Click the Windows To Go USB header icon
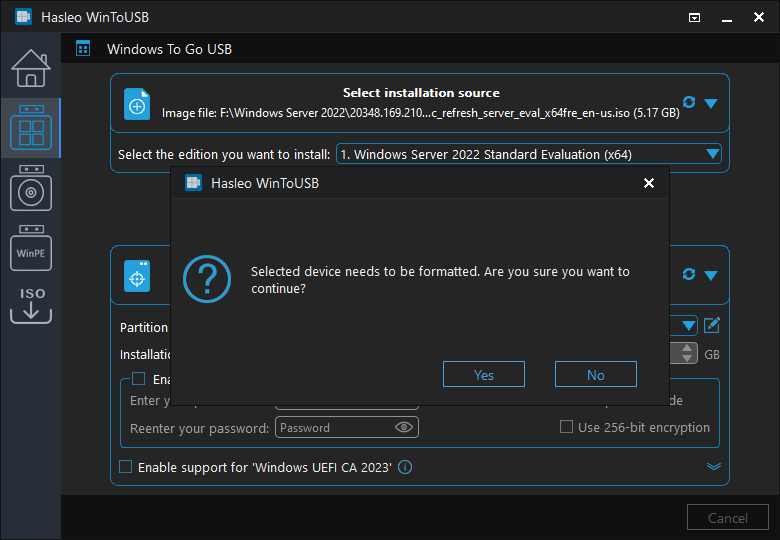The image size is (780, 540). tap(83, 49)
